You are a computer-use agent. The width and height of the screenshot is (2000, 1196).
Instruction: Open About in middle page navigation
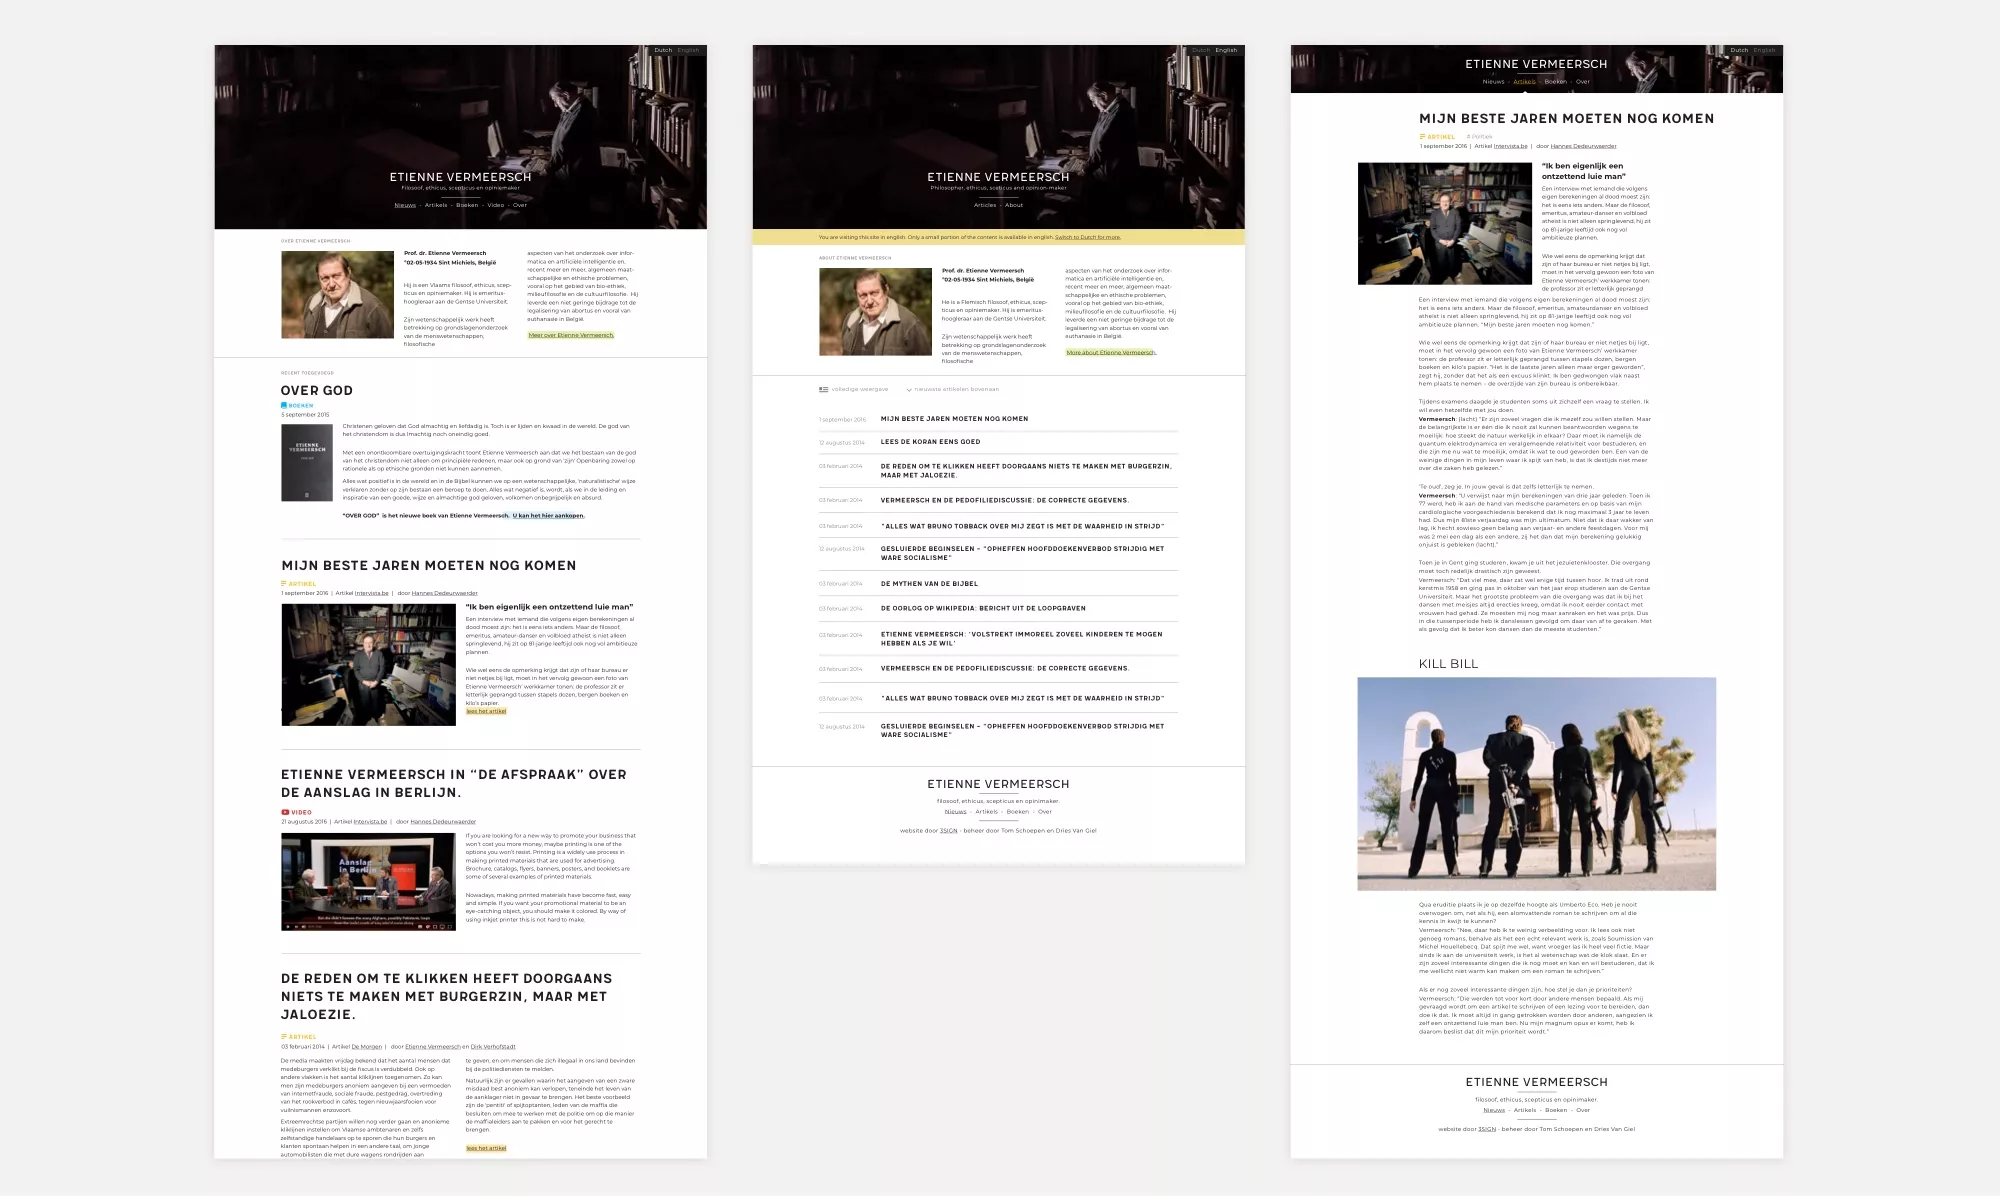click(x=1014, y=205)
